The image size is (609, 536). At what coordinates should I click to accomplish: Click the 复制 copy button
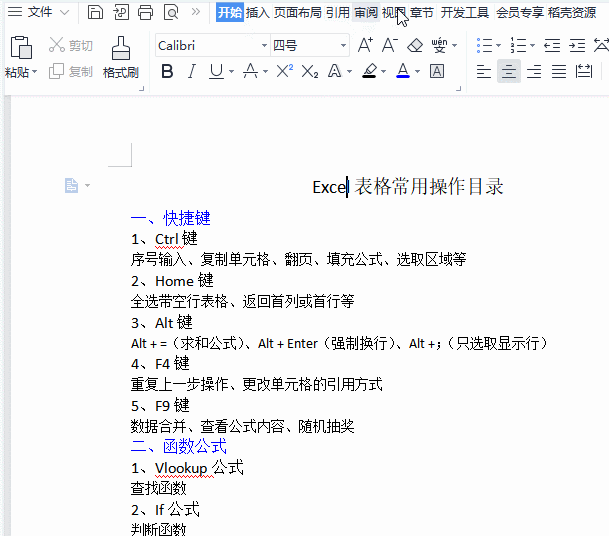71,71
